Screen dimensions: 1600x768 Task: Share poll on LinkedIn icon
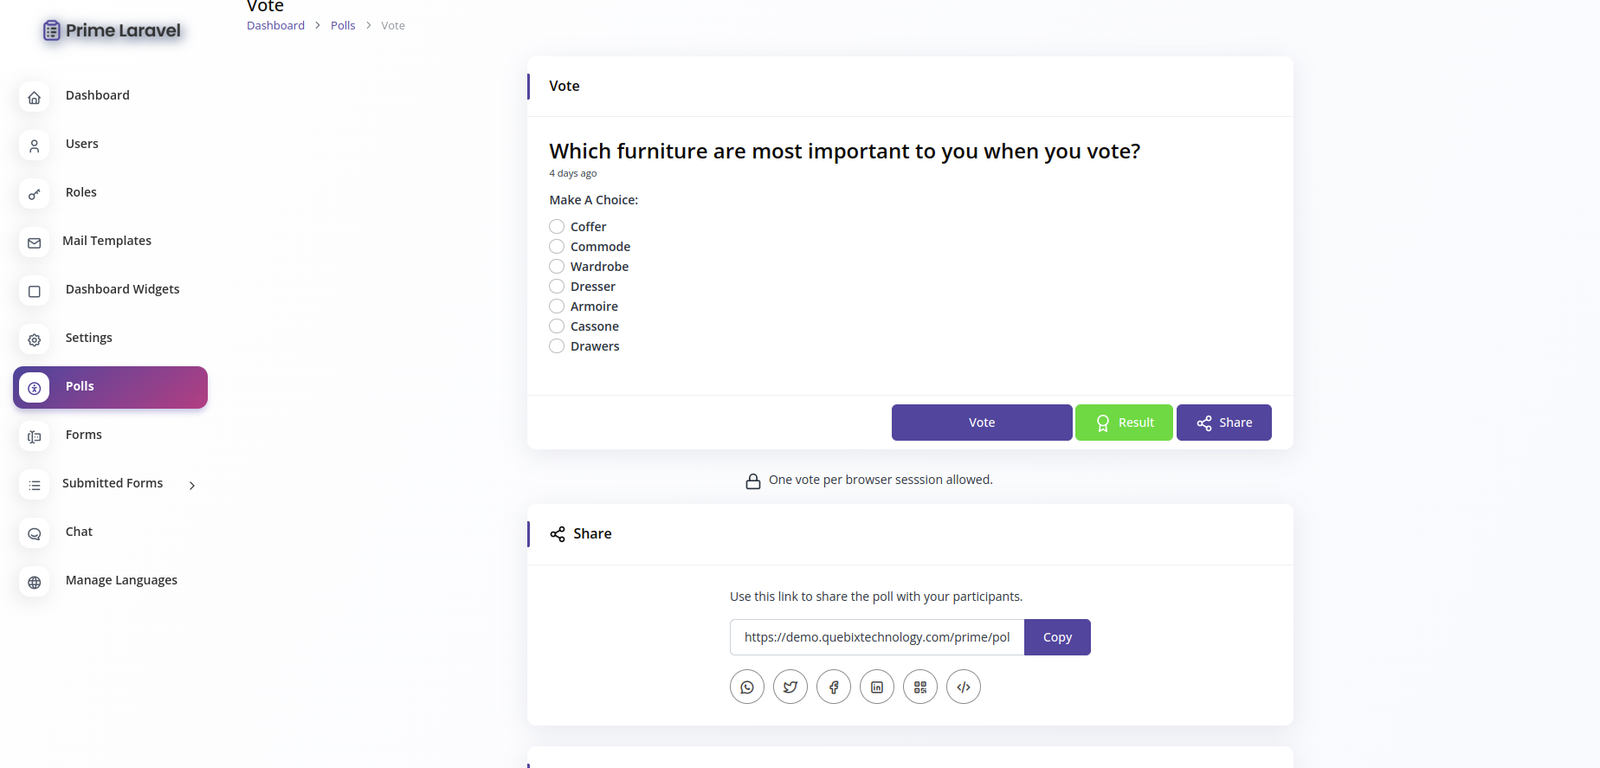877,687
